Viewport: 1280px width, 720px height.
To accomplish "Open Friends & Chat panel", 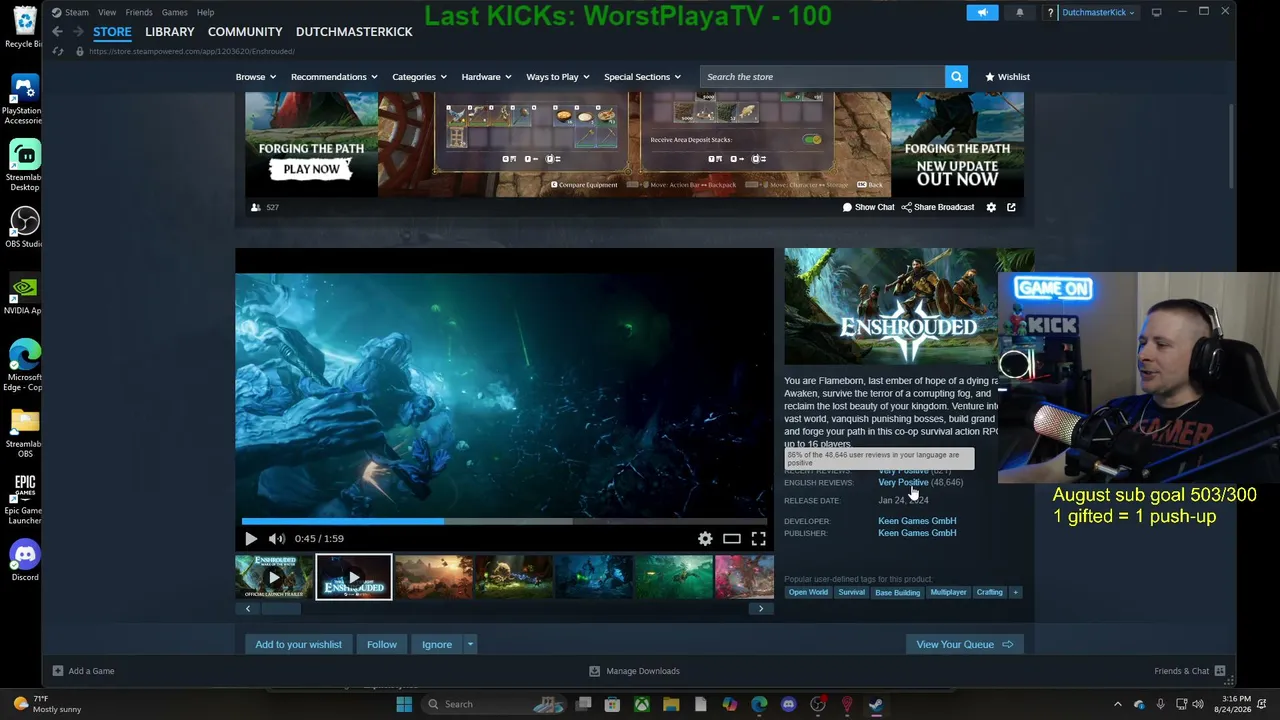I will pyautogui.click(x=1190, y=671).
